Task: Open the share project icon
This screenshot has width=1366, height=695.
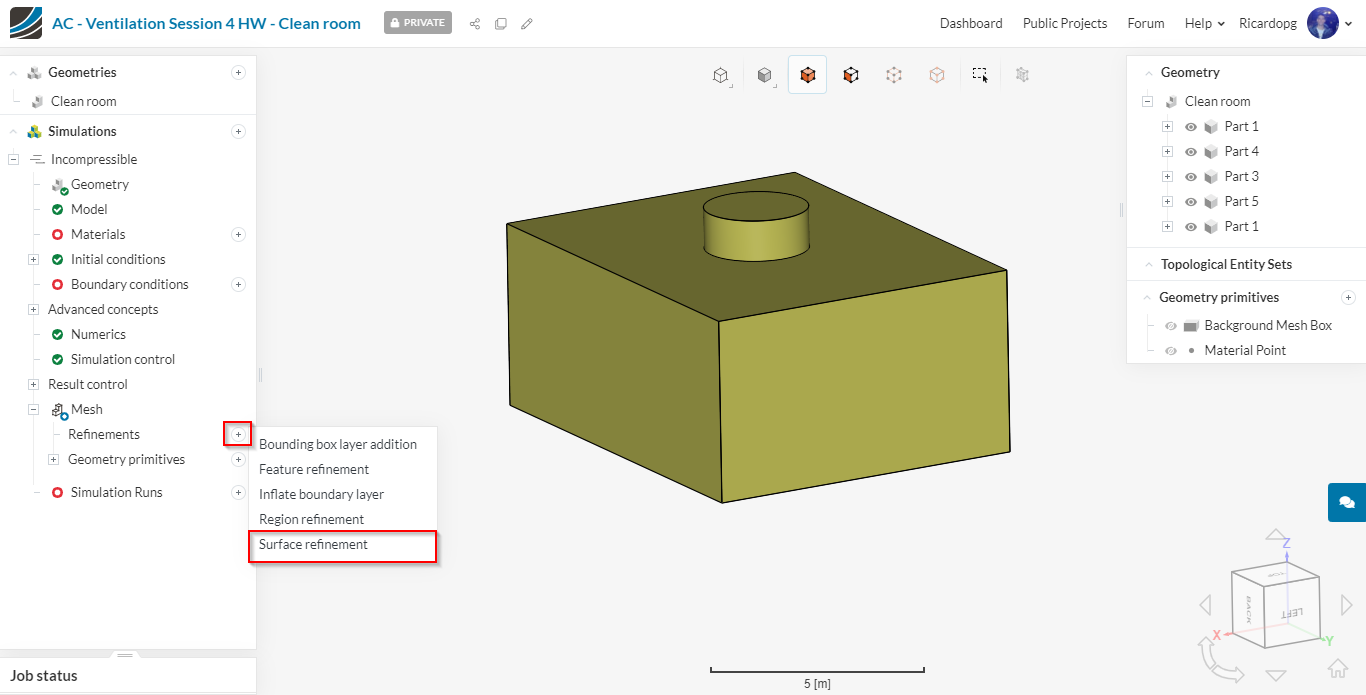Action: coord(475,23)
